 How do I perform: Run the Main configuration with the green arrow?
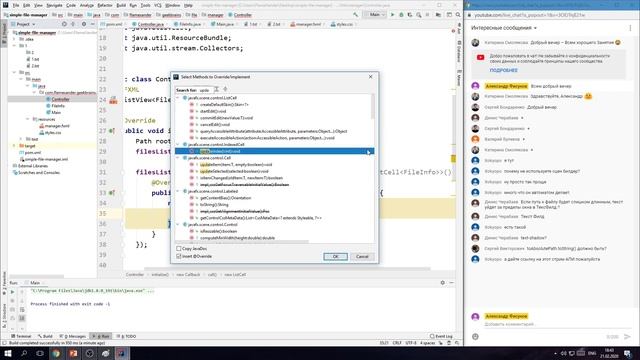tap(393, 15)
